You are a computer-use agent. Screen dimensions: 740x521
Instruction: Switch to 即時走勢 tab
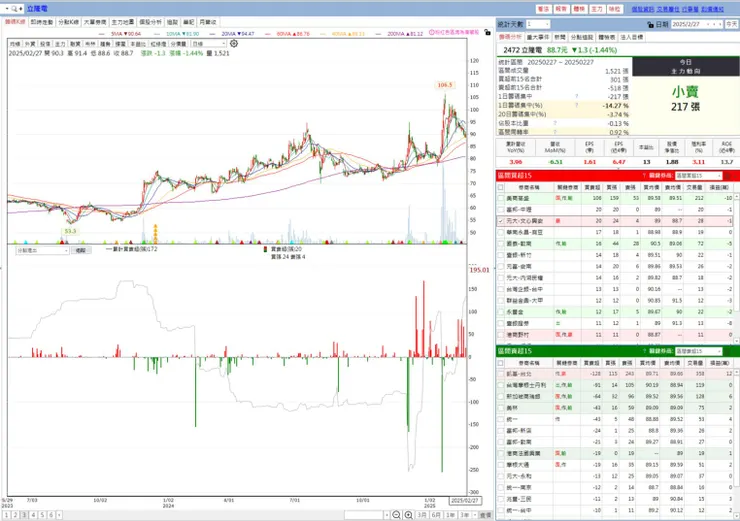pos(42,22)
